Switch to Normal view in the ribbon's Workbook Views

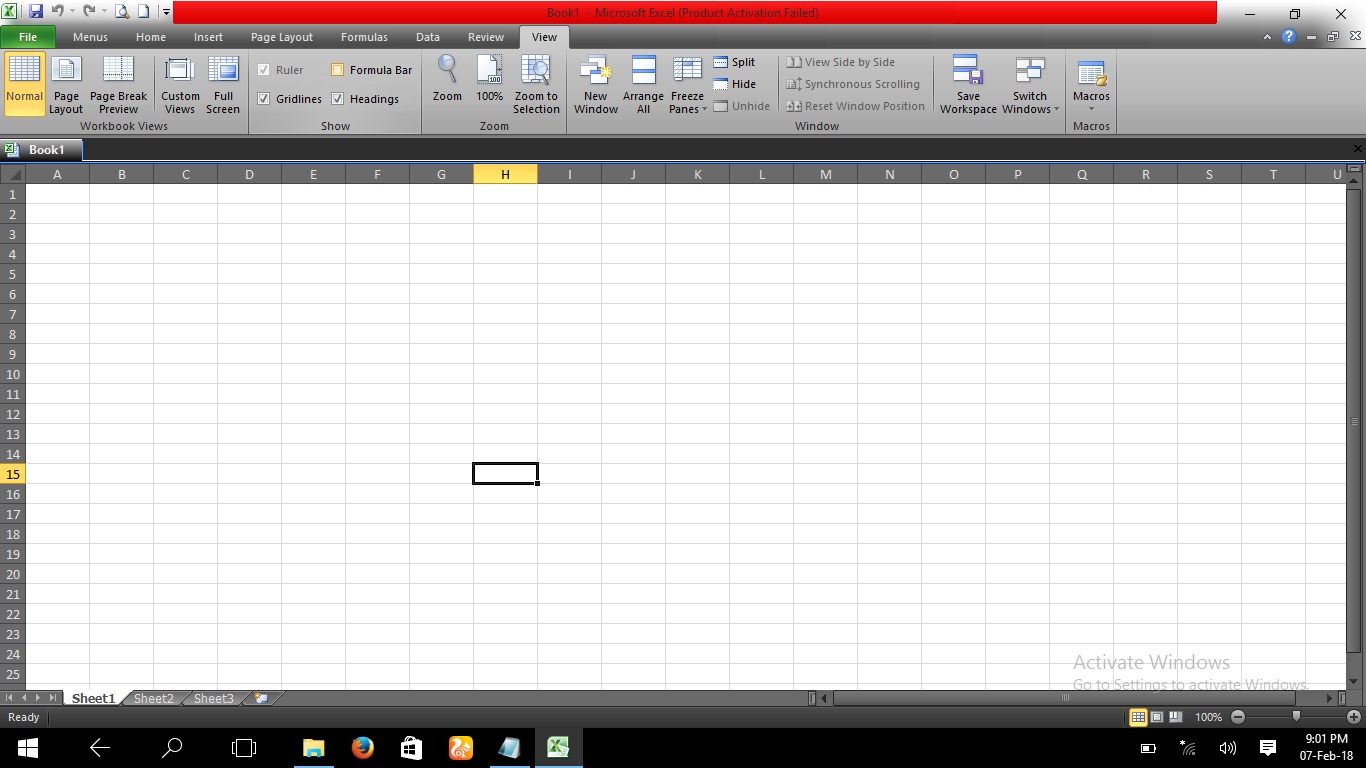(24, 84)
